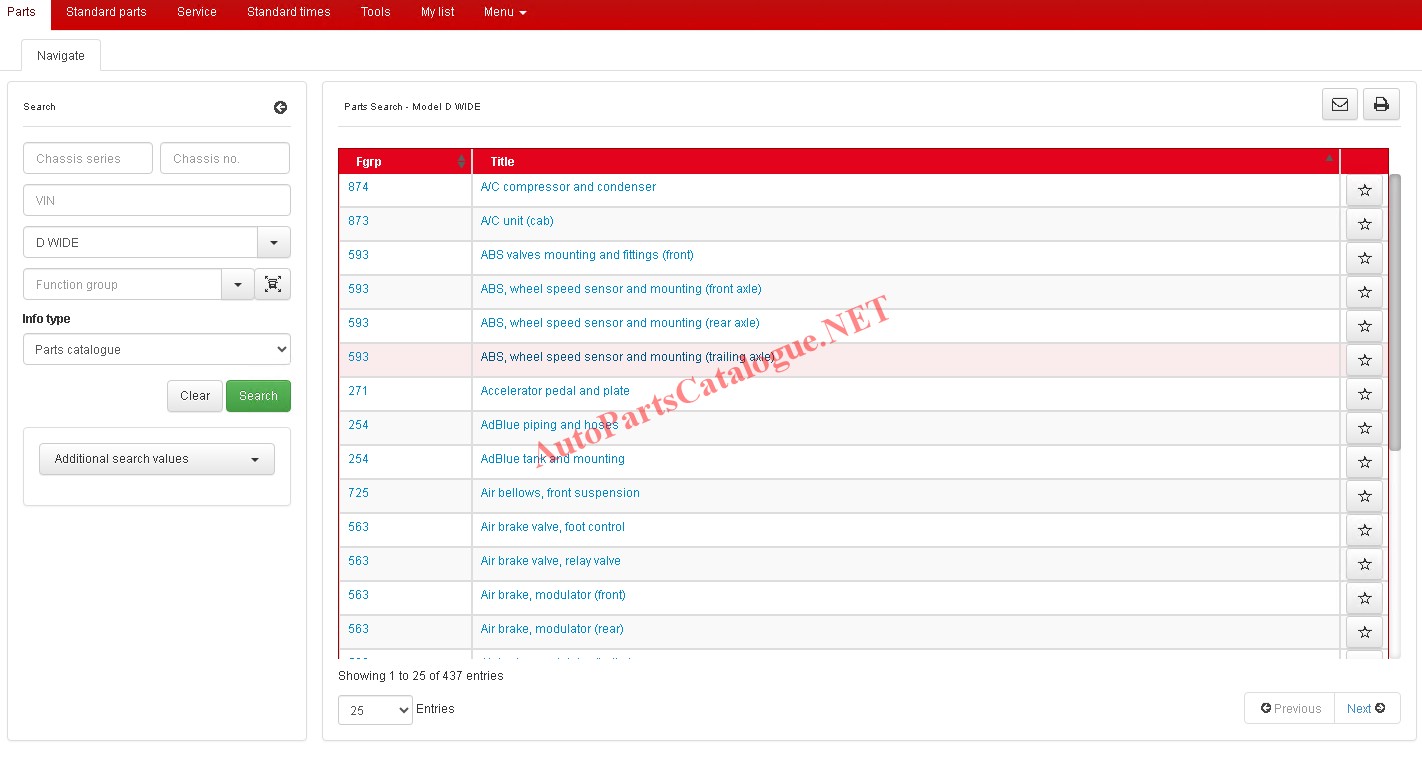Change the entries per page selector
Image resolution: width=1422 pixels, height=764 pixels.
pyautogui.click(x=375, y=710)
